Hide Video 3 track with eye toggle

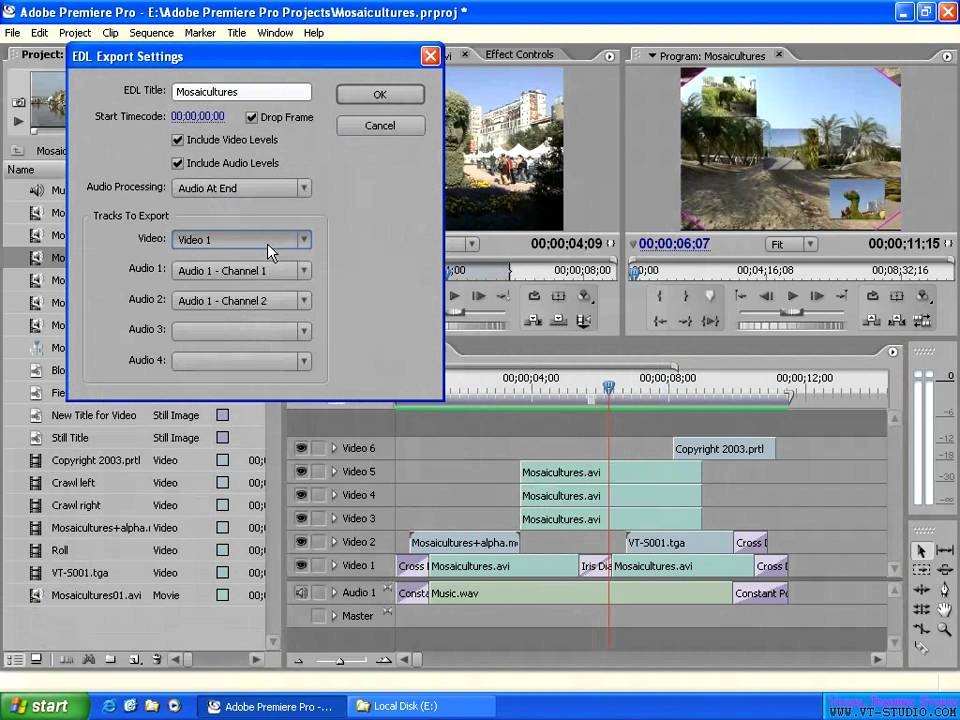click(301, 518)
